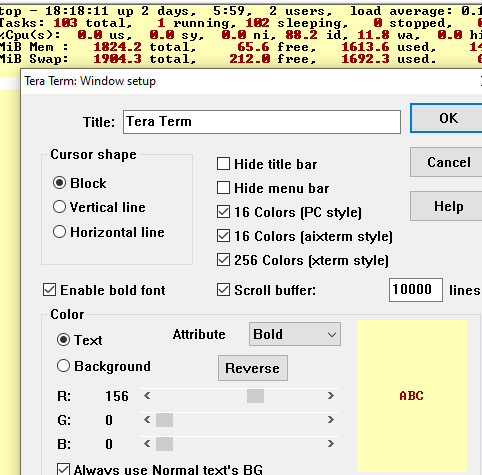Click the '65.6' free memory value
This screenshot has width=482, height=475.
click(x=253, y=47)
